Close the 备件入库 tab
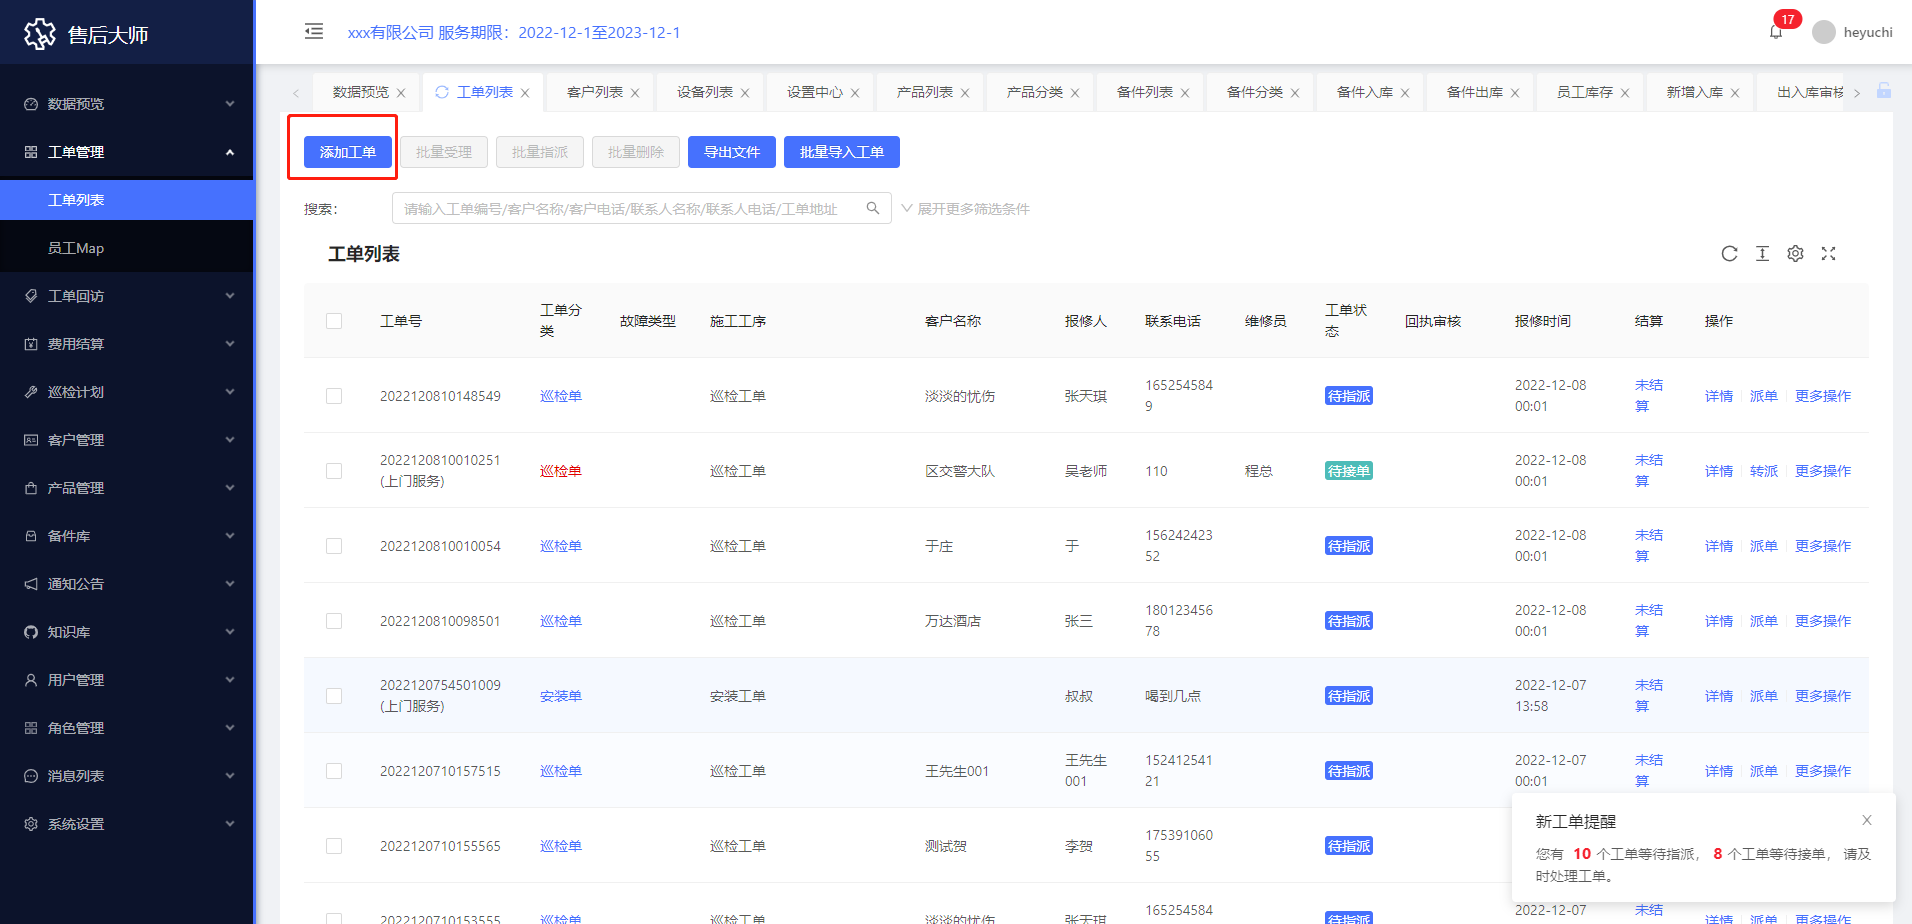The height and width of the screenshot is (924, 1912). 1405,93
